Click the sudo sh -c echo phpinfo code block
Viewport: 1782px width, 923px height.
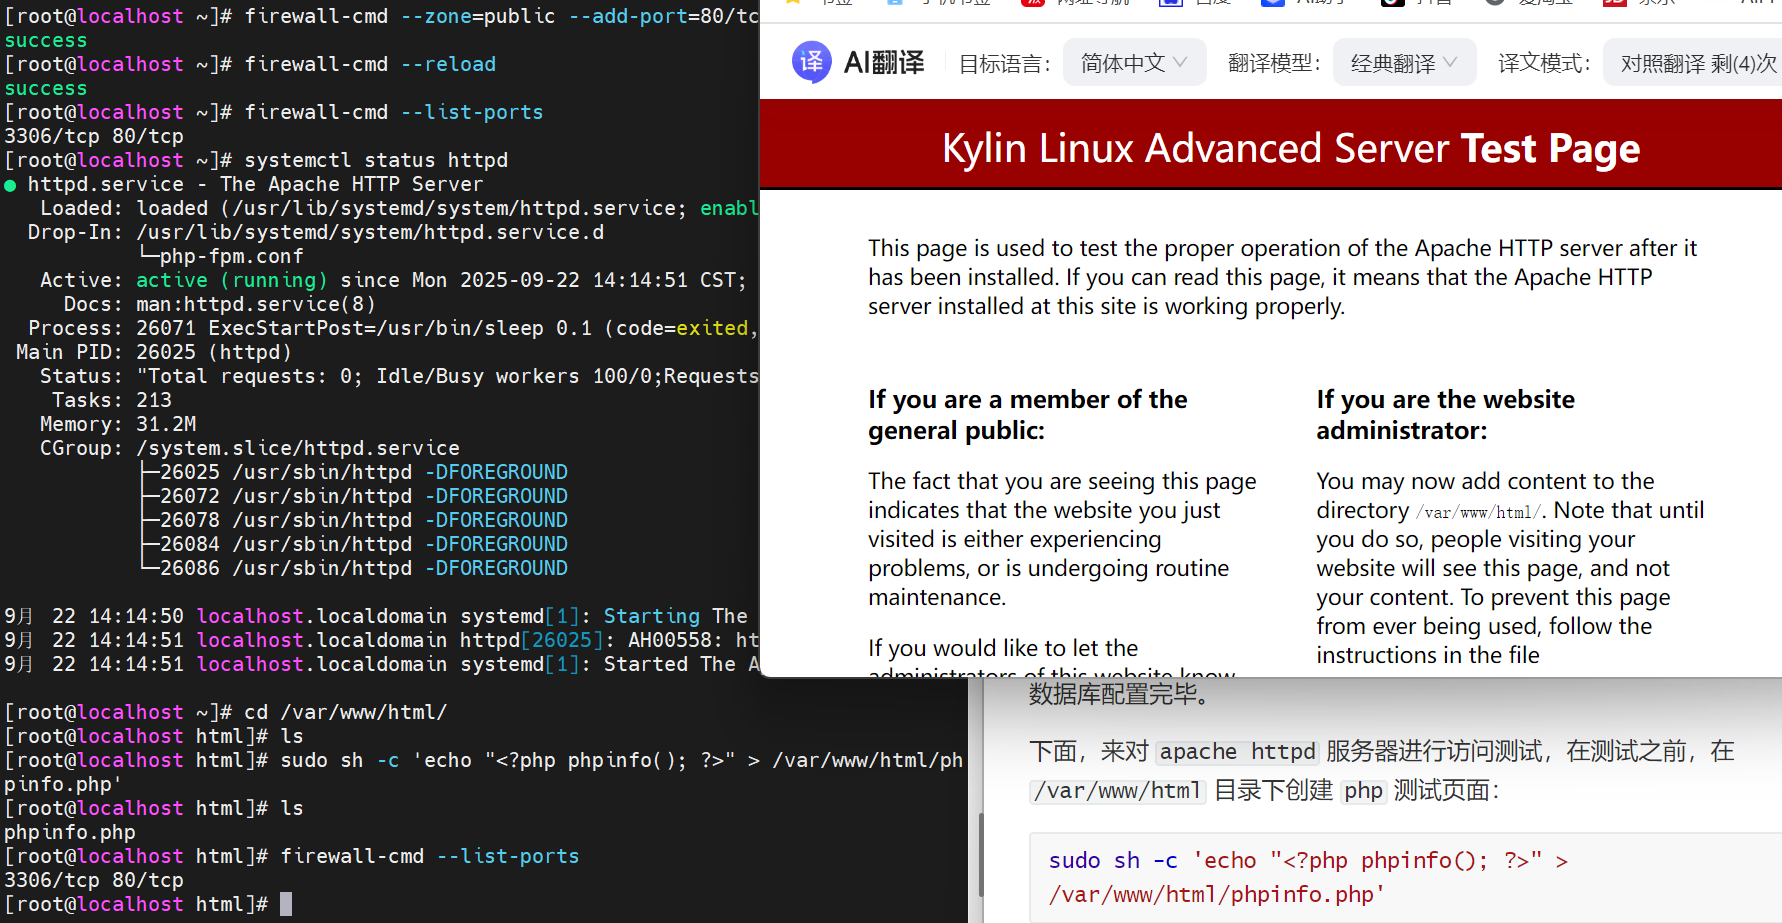(1405, 877)
